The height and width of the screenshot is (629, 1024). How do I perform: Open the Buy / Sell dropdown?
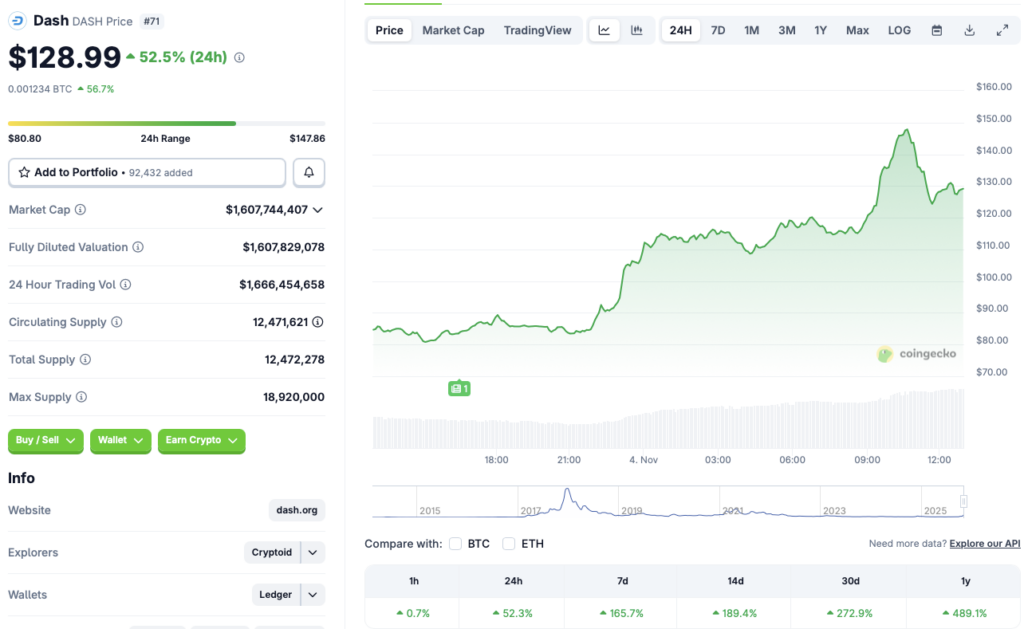point(45,440)
